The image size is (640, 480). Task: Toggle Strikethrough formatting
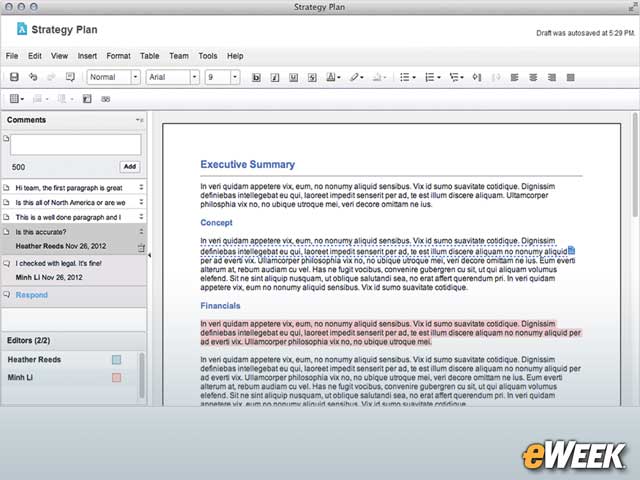[312, 78]
